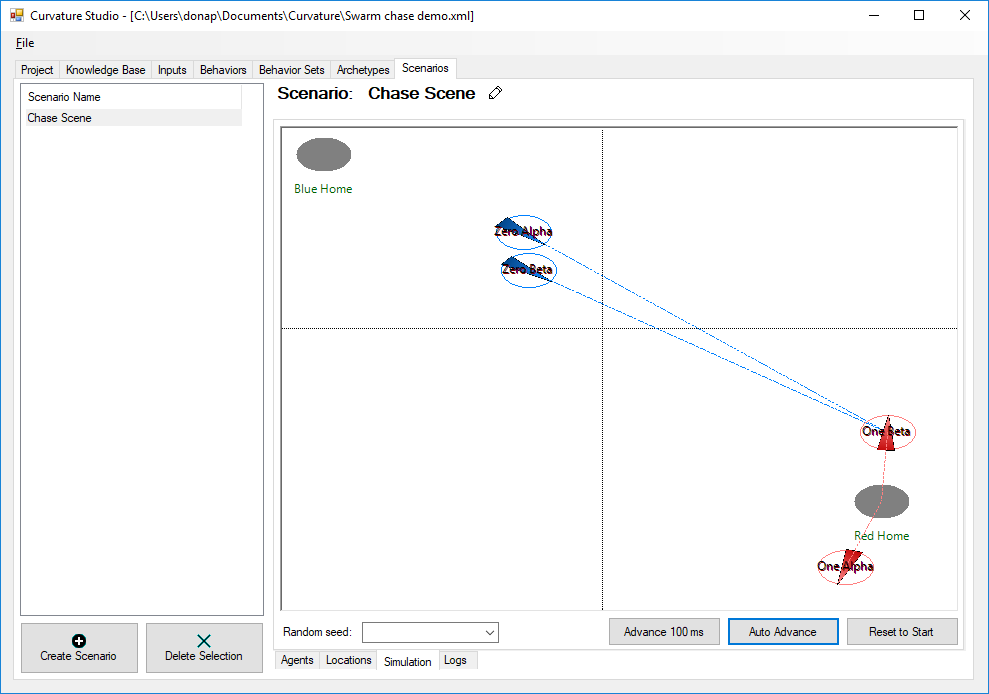Switch to the Knowledge Base tab

[105, 70]
